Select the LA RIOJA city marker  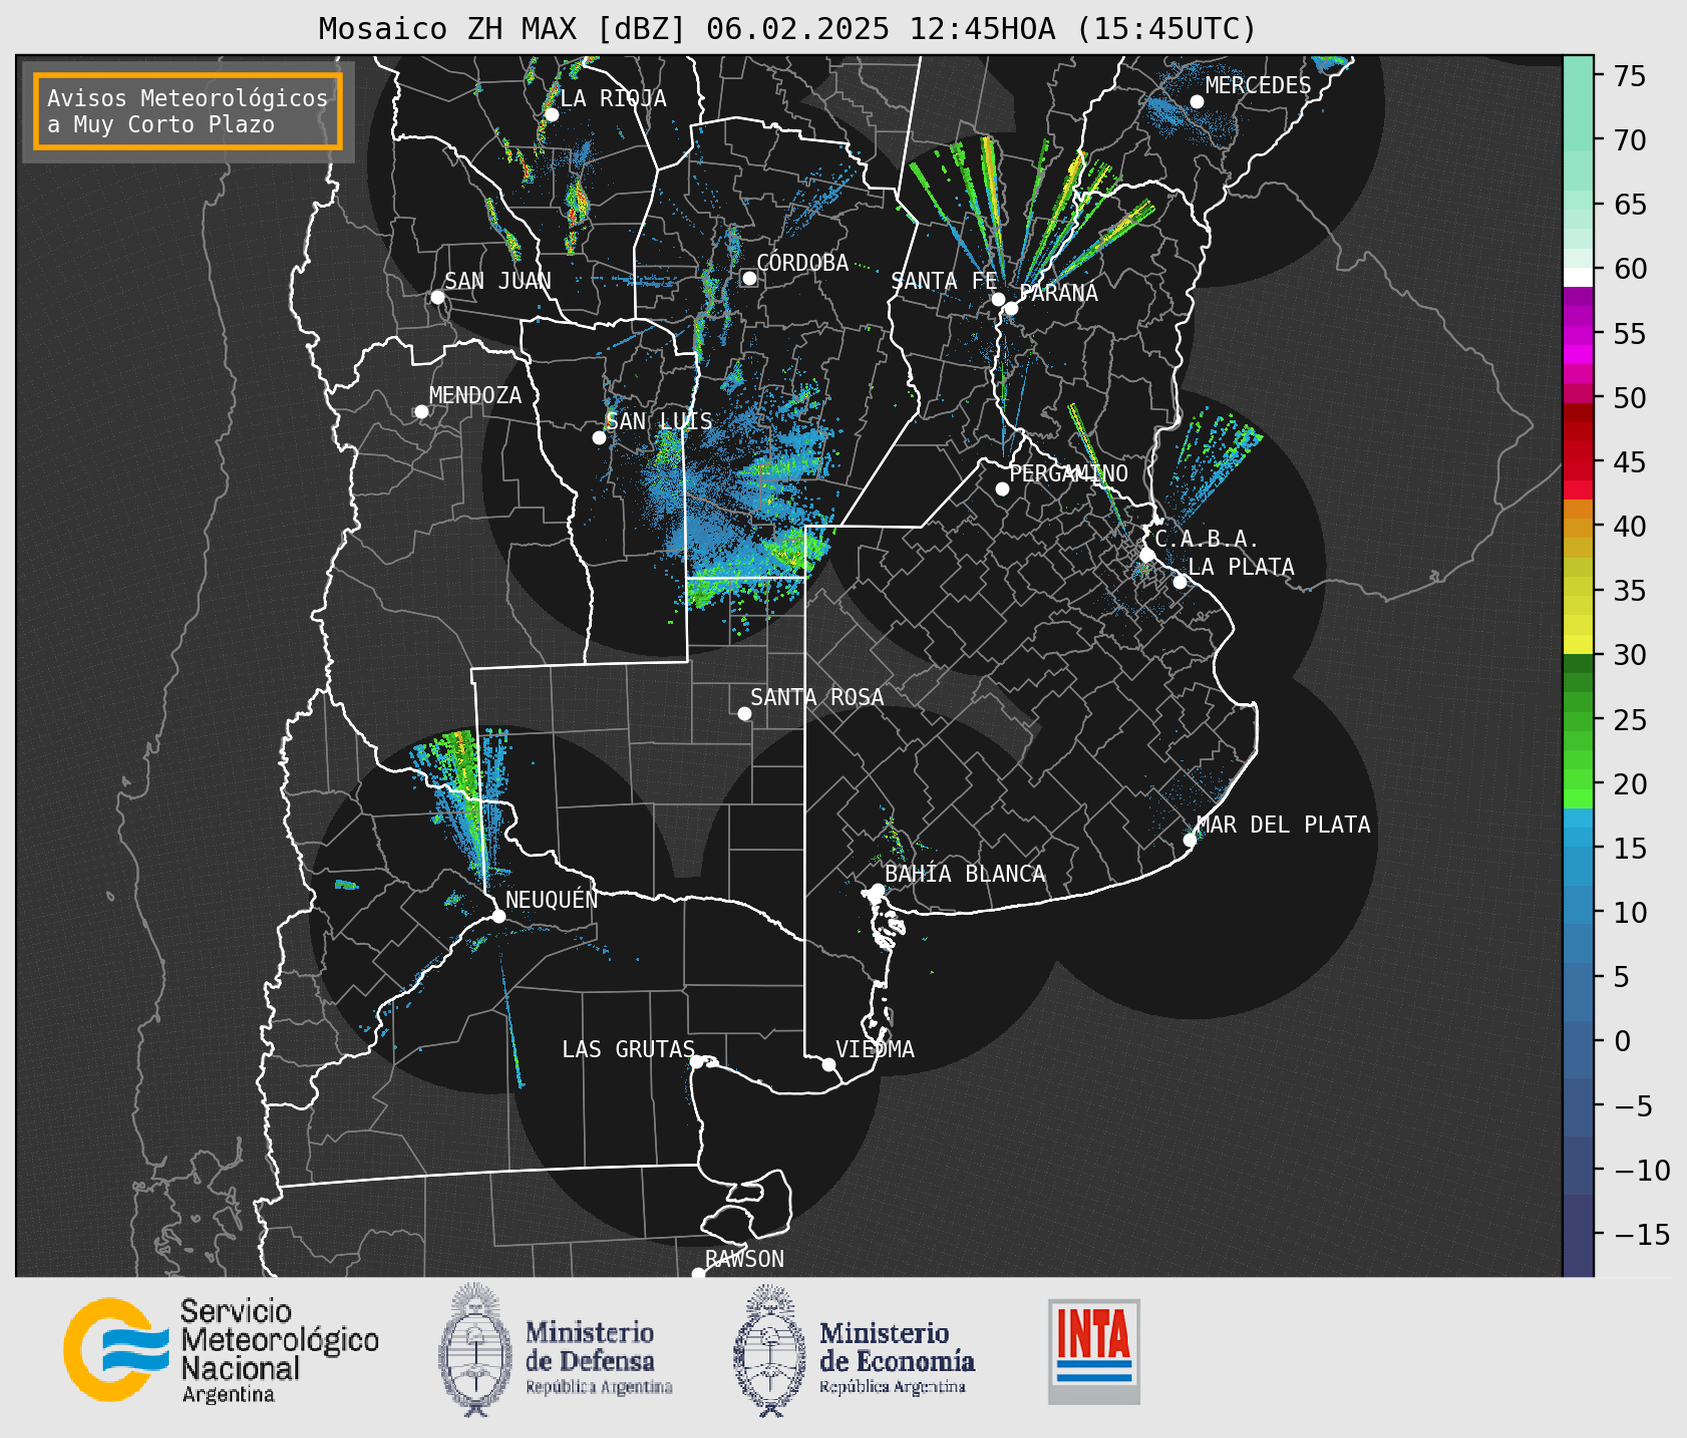click(551, 114)
